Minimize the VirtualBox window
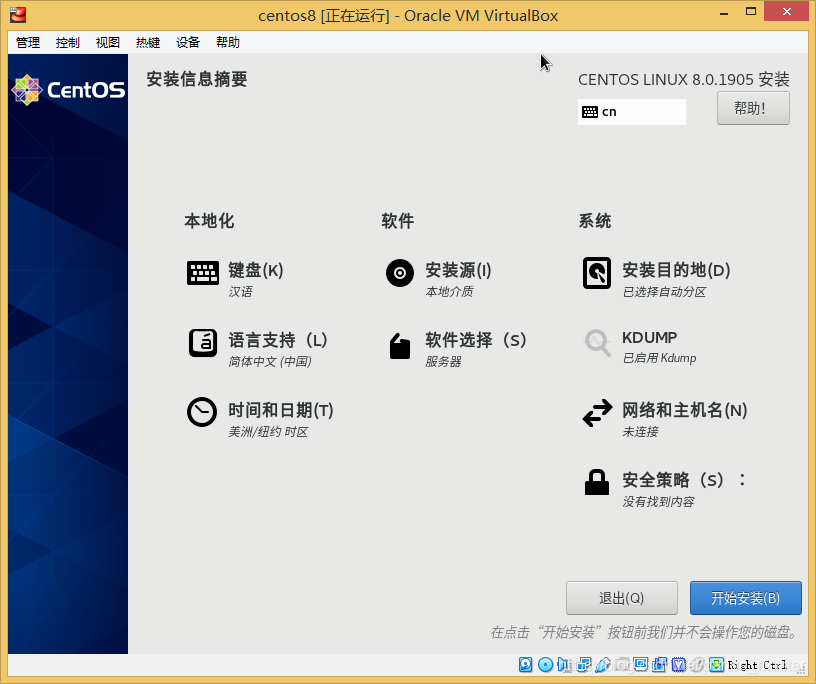The width and height of the screenshot is (816, 684). coord(723,12)
